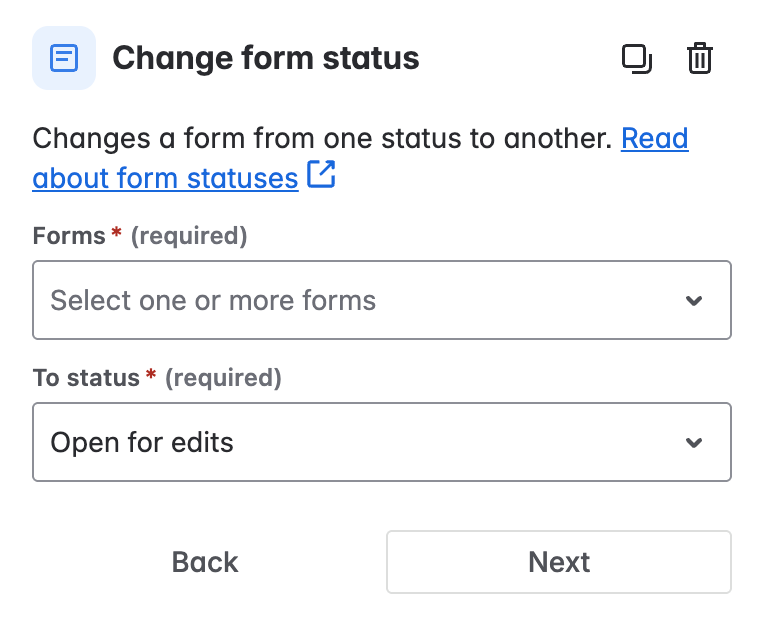The image size is (772, 624).
Task: Click the red asterisk beside Forms
Action: 117,234
